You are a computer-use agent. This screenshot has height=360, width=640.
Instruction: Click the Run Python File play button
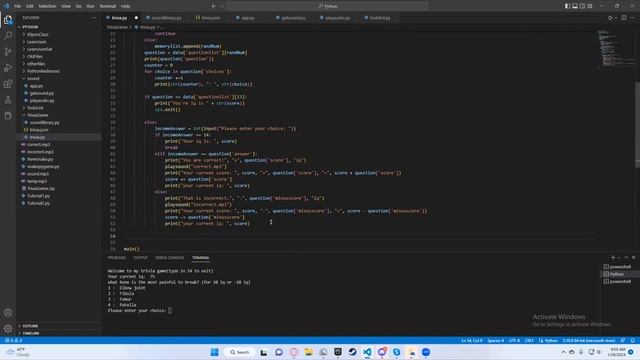tap(610, 18)
